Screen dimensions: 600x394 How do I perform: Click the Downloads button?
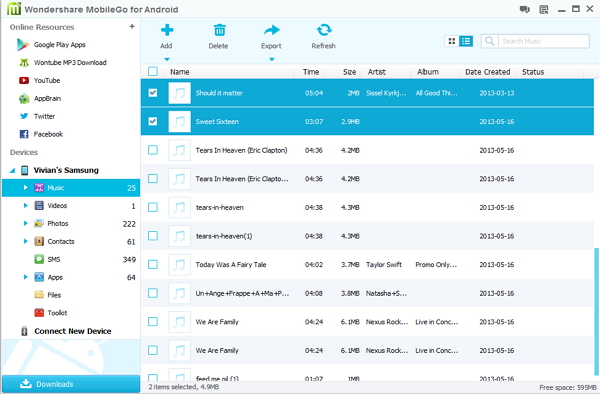71,384
